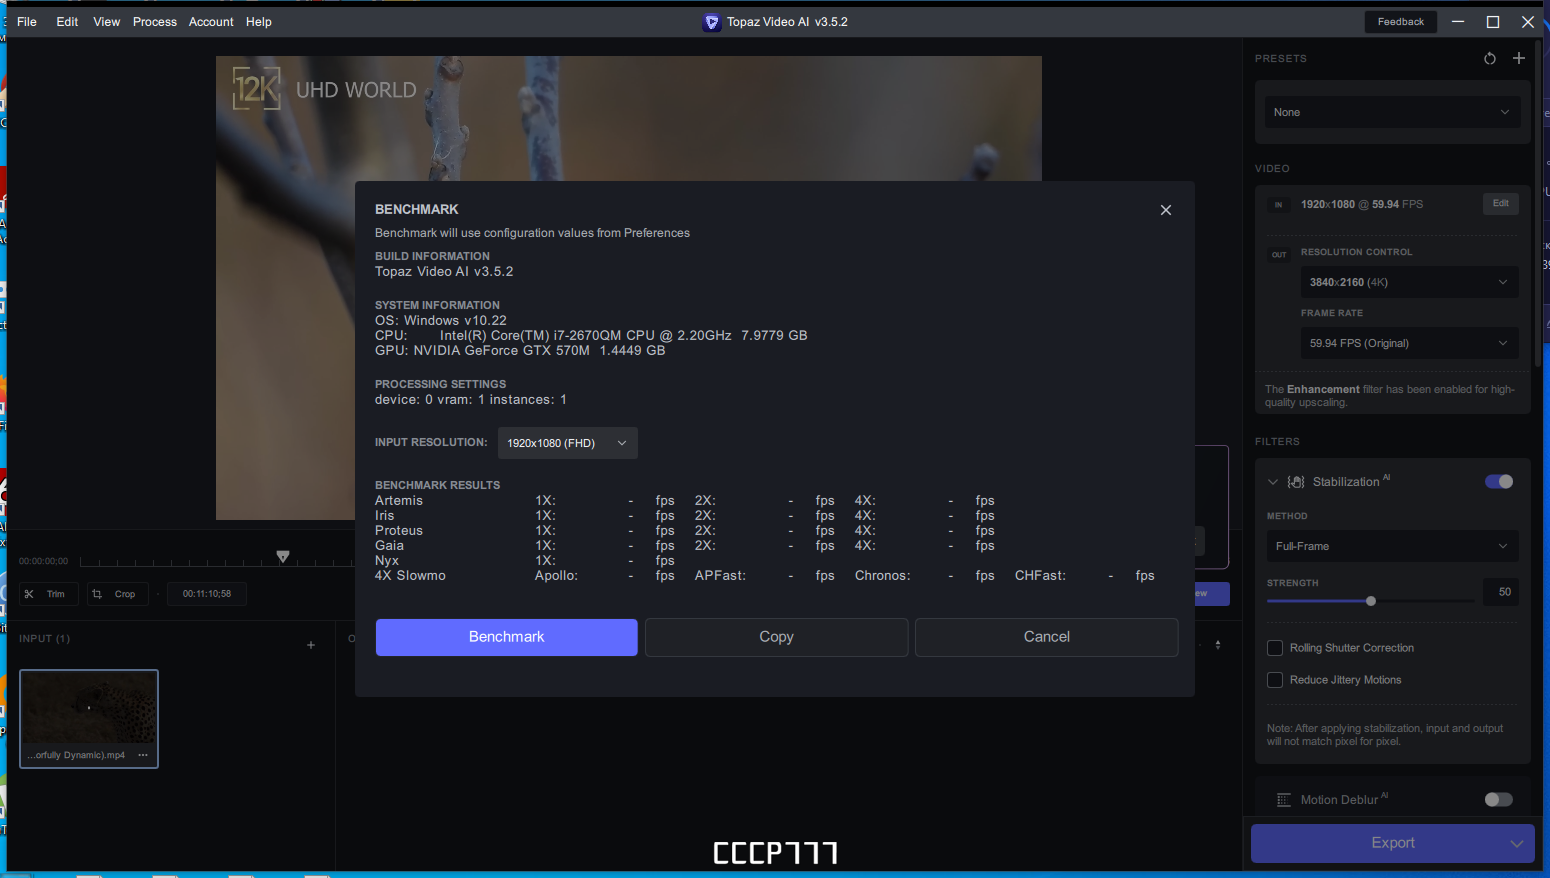Click the Iris benchmark row

(685, 516)
